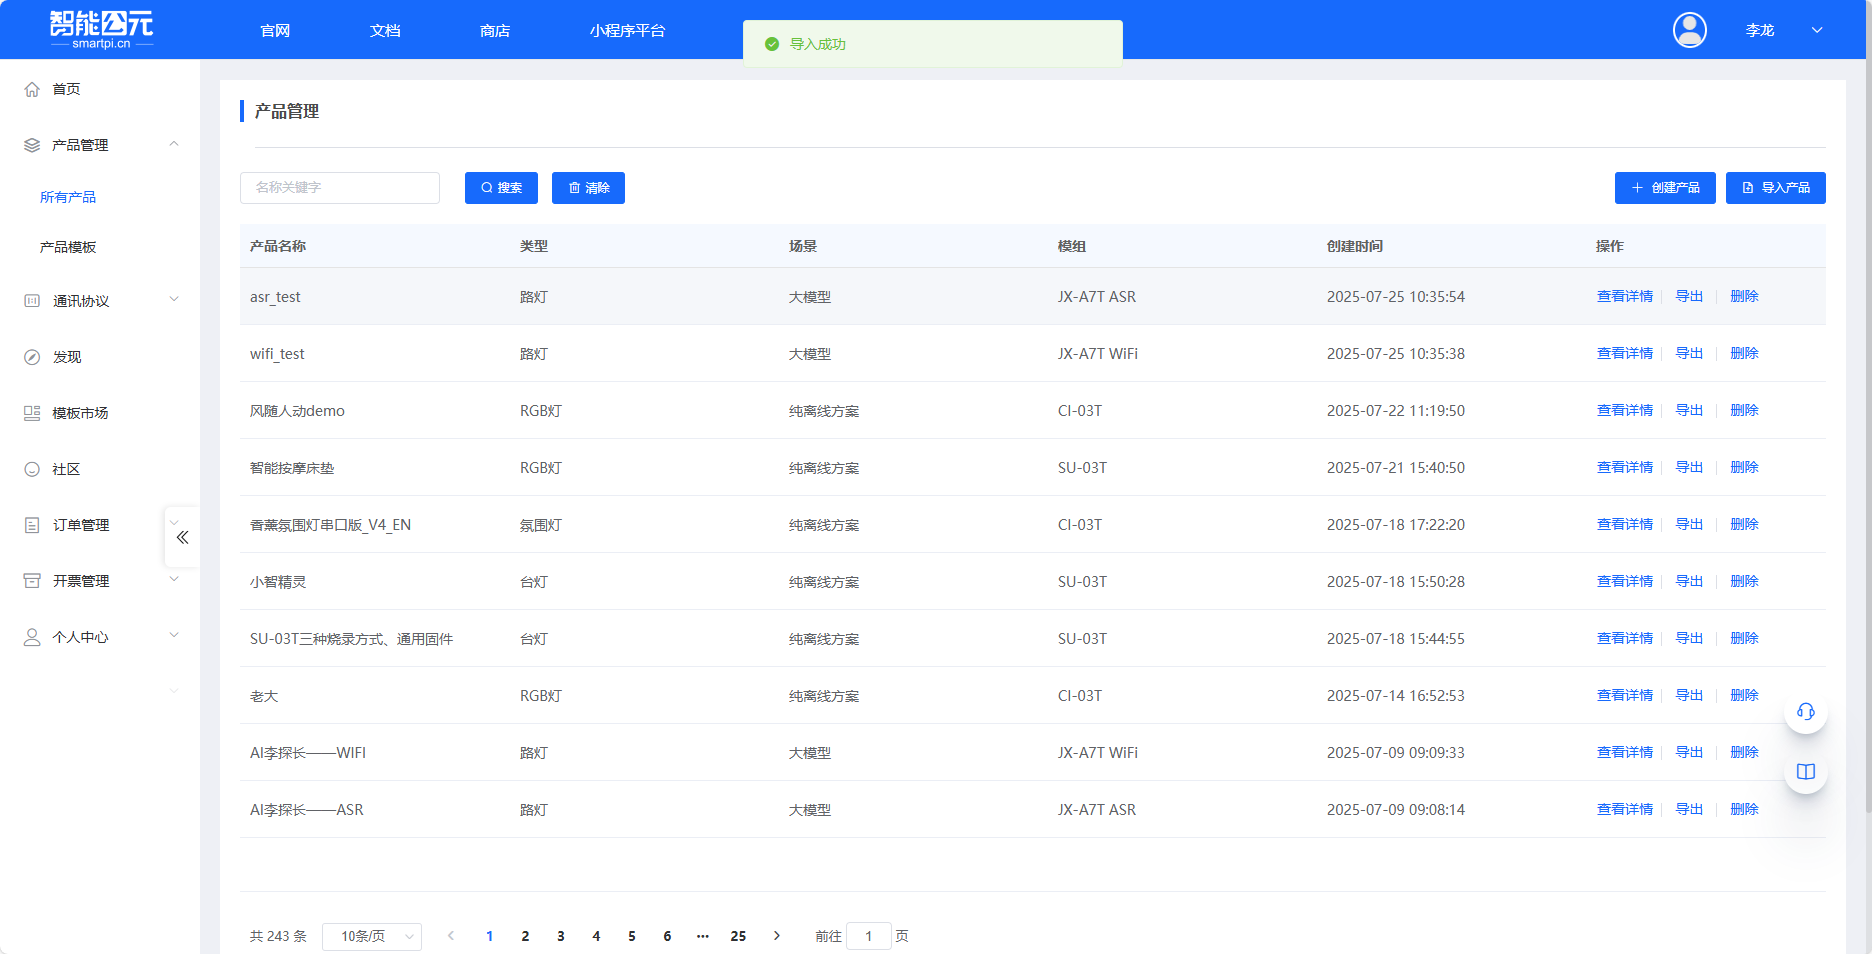This screenshot has height=954, width=1872.
Task: Collapse the 产品管理 sidebar section
Action: 174,145
